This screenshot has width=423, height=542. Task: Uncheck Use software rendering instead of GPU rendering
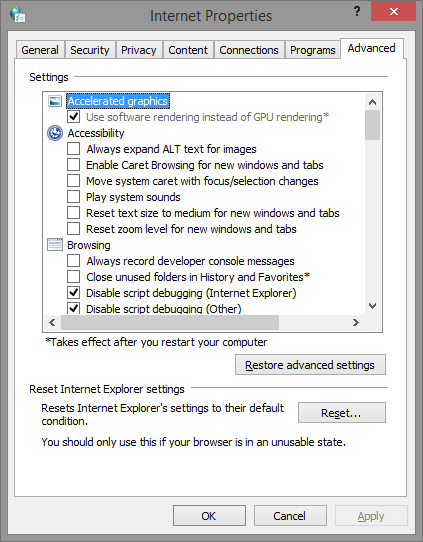[74, 117]
